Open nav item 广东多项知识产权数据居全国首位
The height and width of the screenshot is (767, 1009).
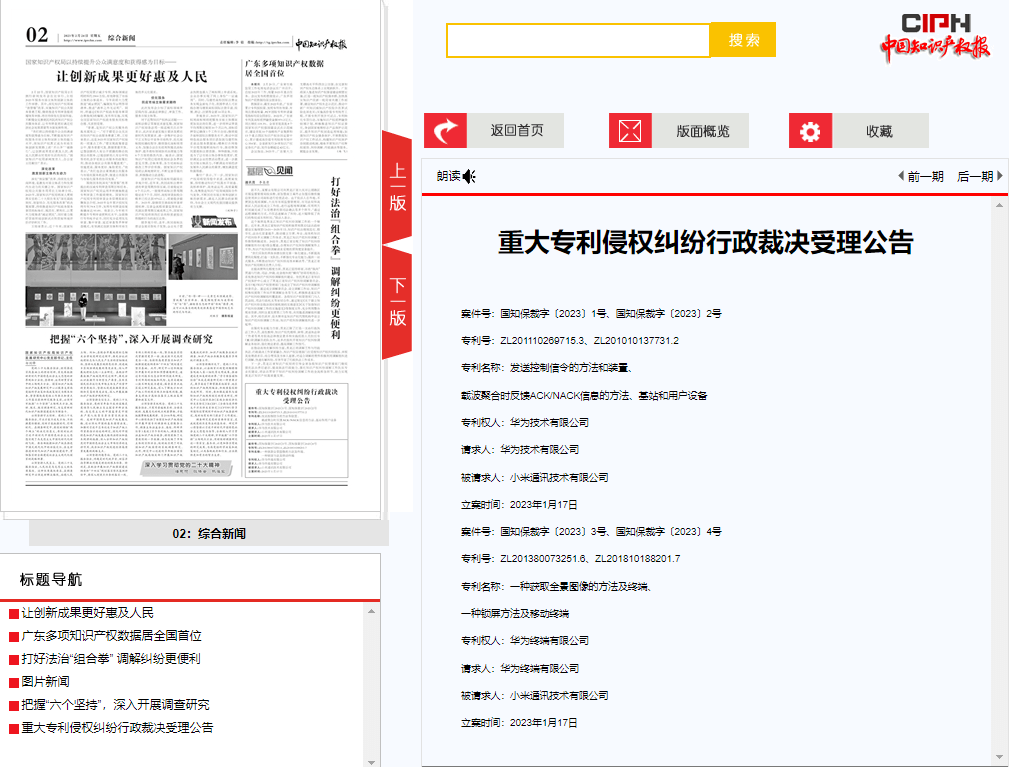(111, 636)
